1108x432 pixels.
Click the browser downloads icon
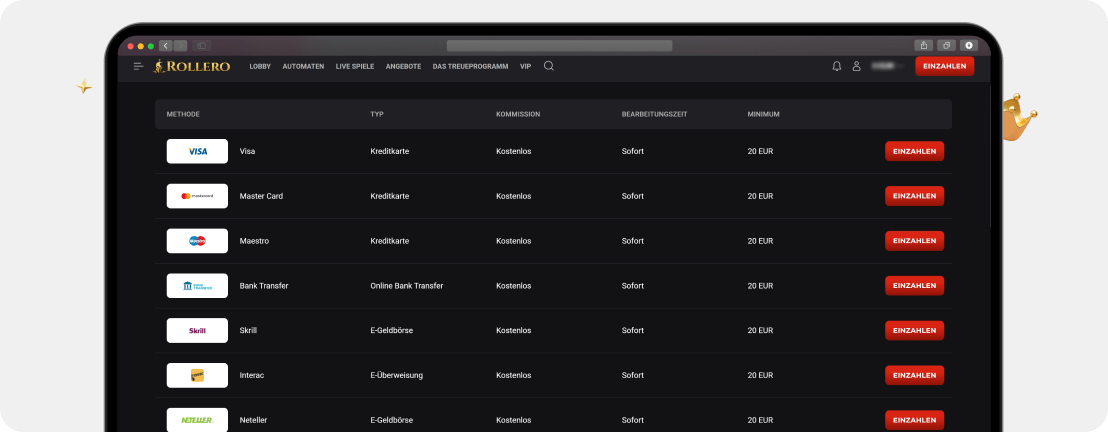[x=968, y=45]
